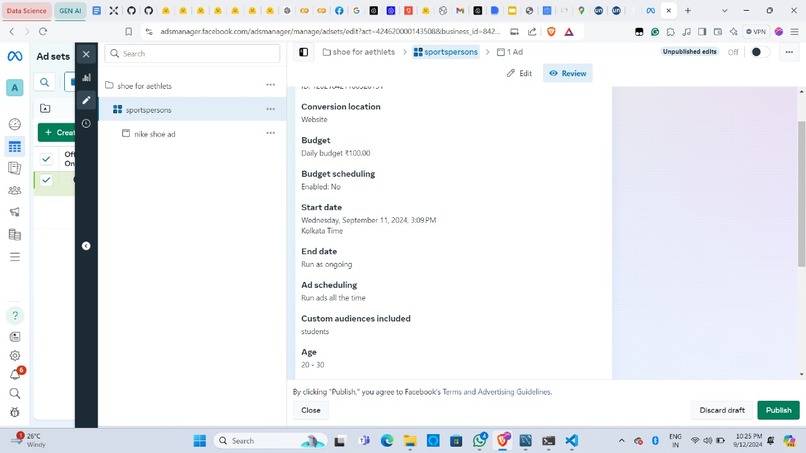Open Help question mark icon

[x=15, y=315]
